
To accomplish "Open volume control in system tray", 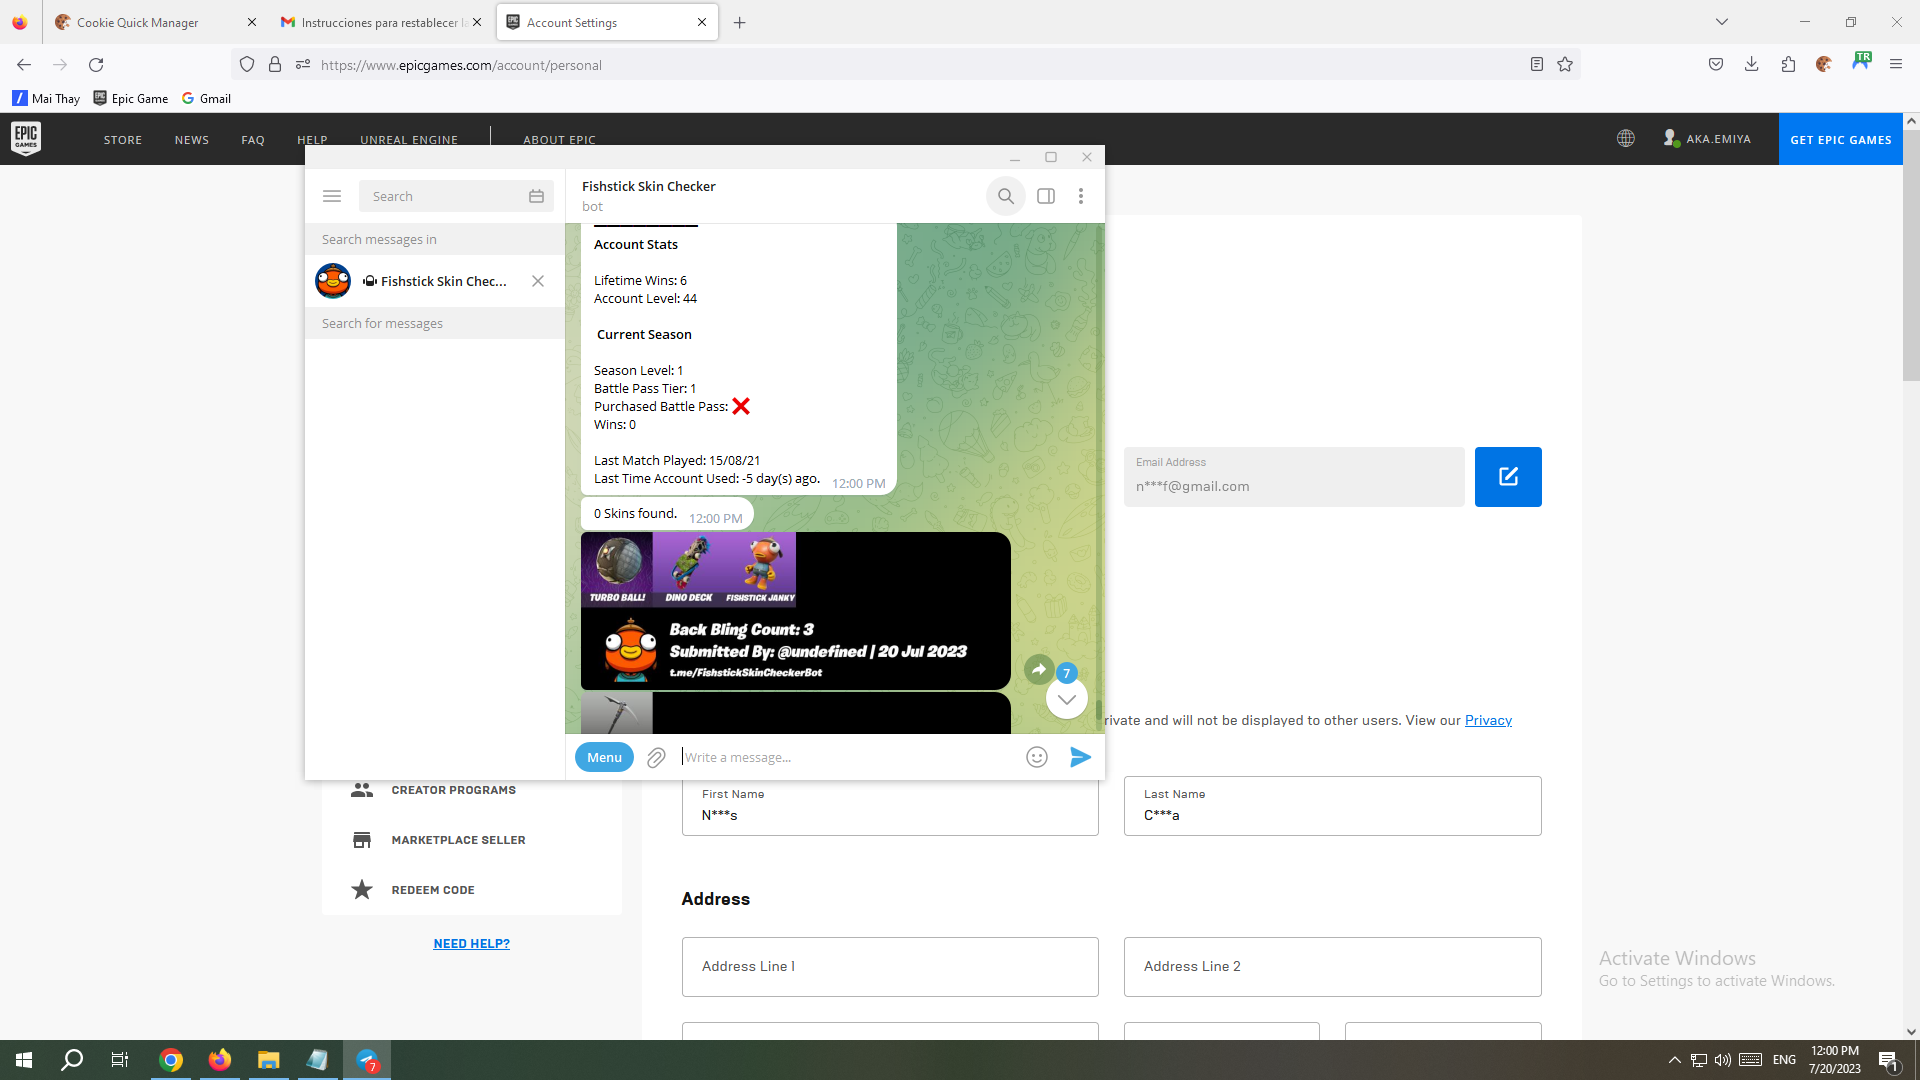I will click(1723, 1060).
